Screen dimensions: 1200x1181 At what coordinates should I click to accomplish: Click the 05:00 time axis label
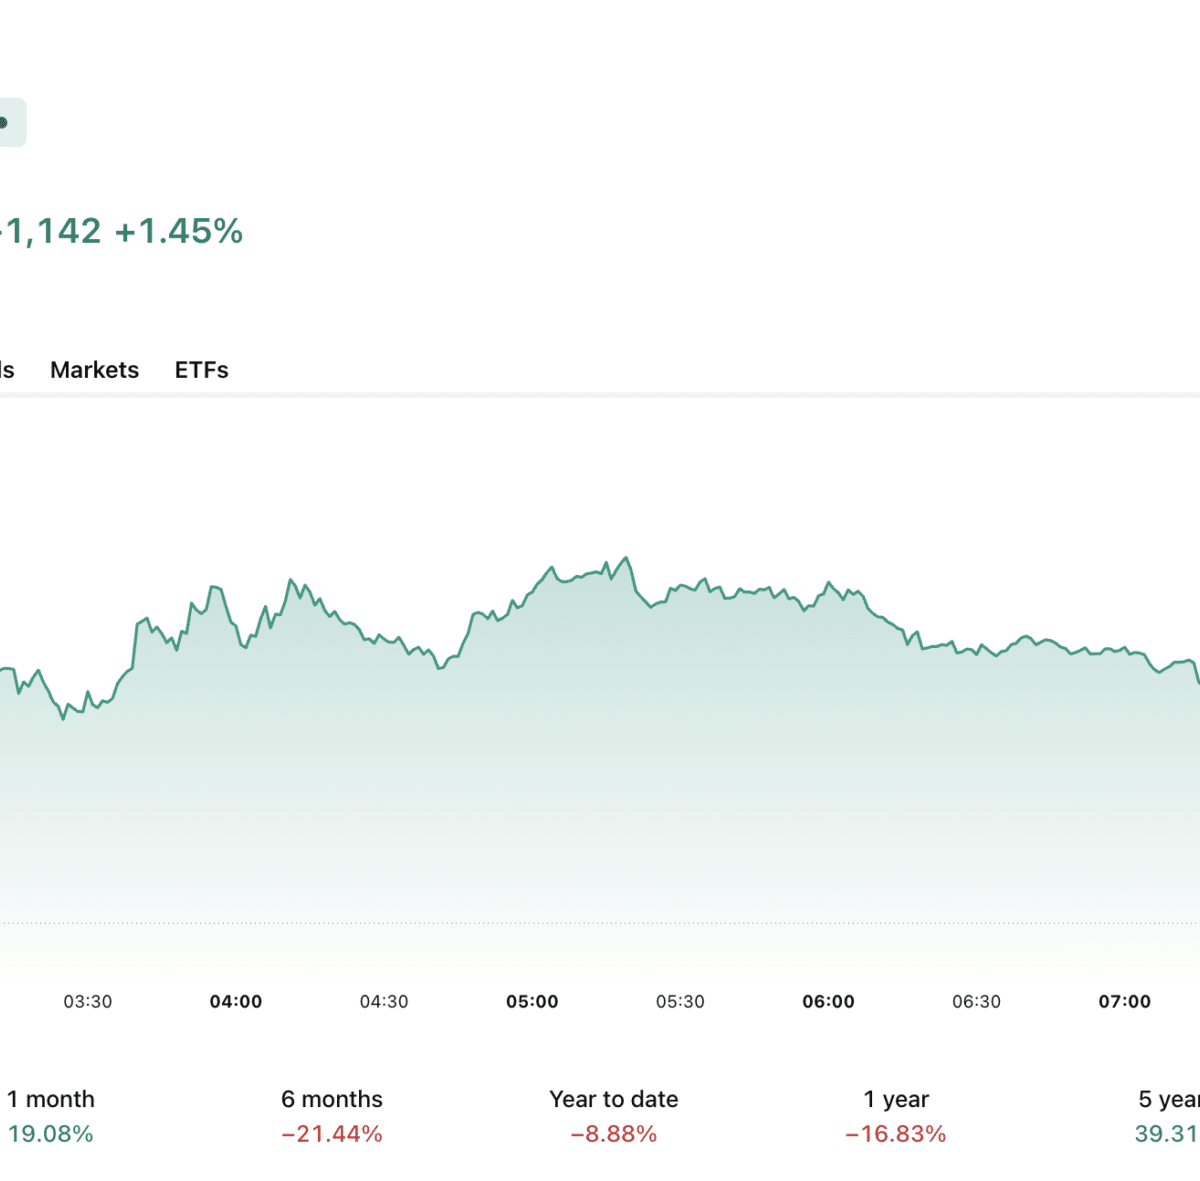pos(532,1001)
